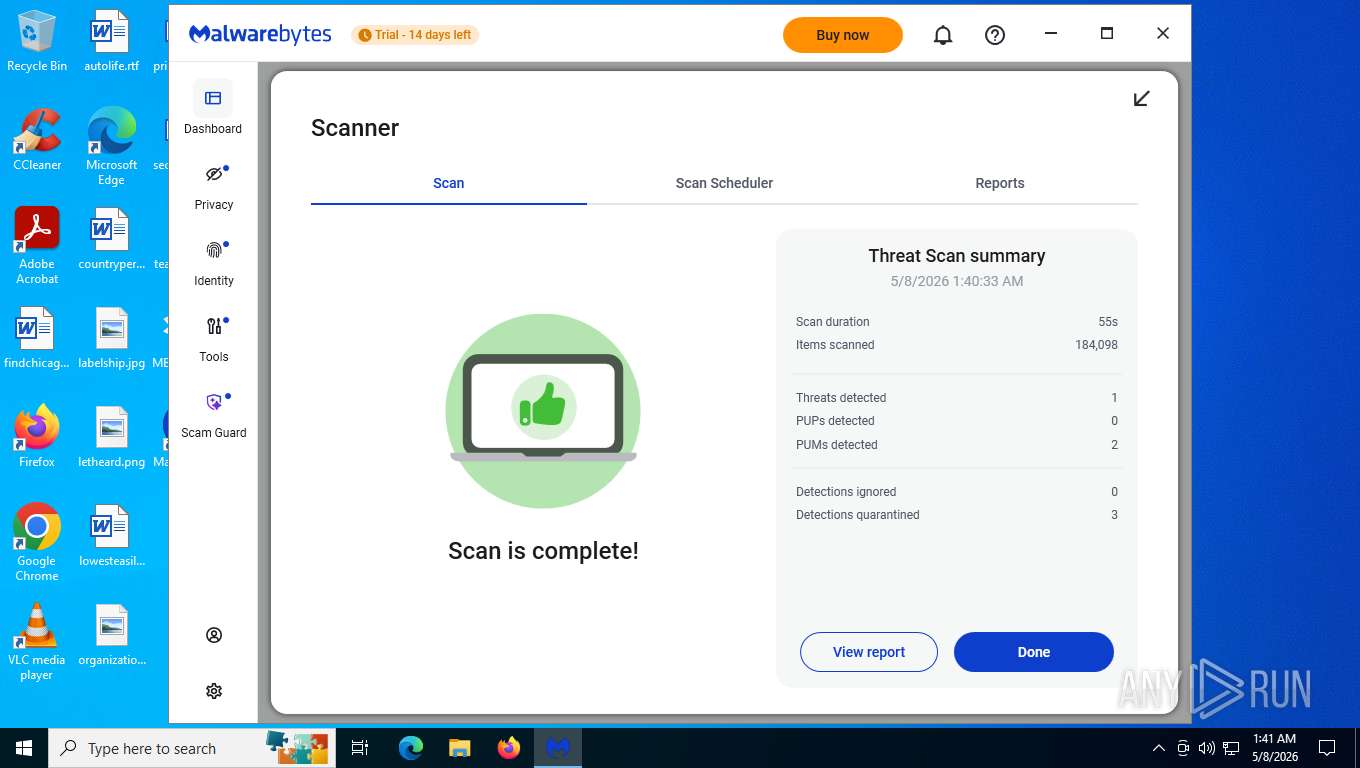The image size is (1360, 768).
Task: Open Recycle Bin on desktop
Action: coord(37,42)
